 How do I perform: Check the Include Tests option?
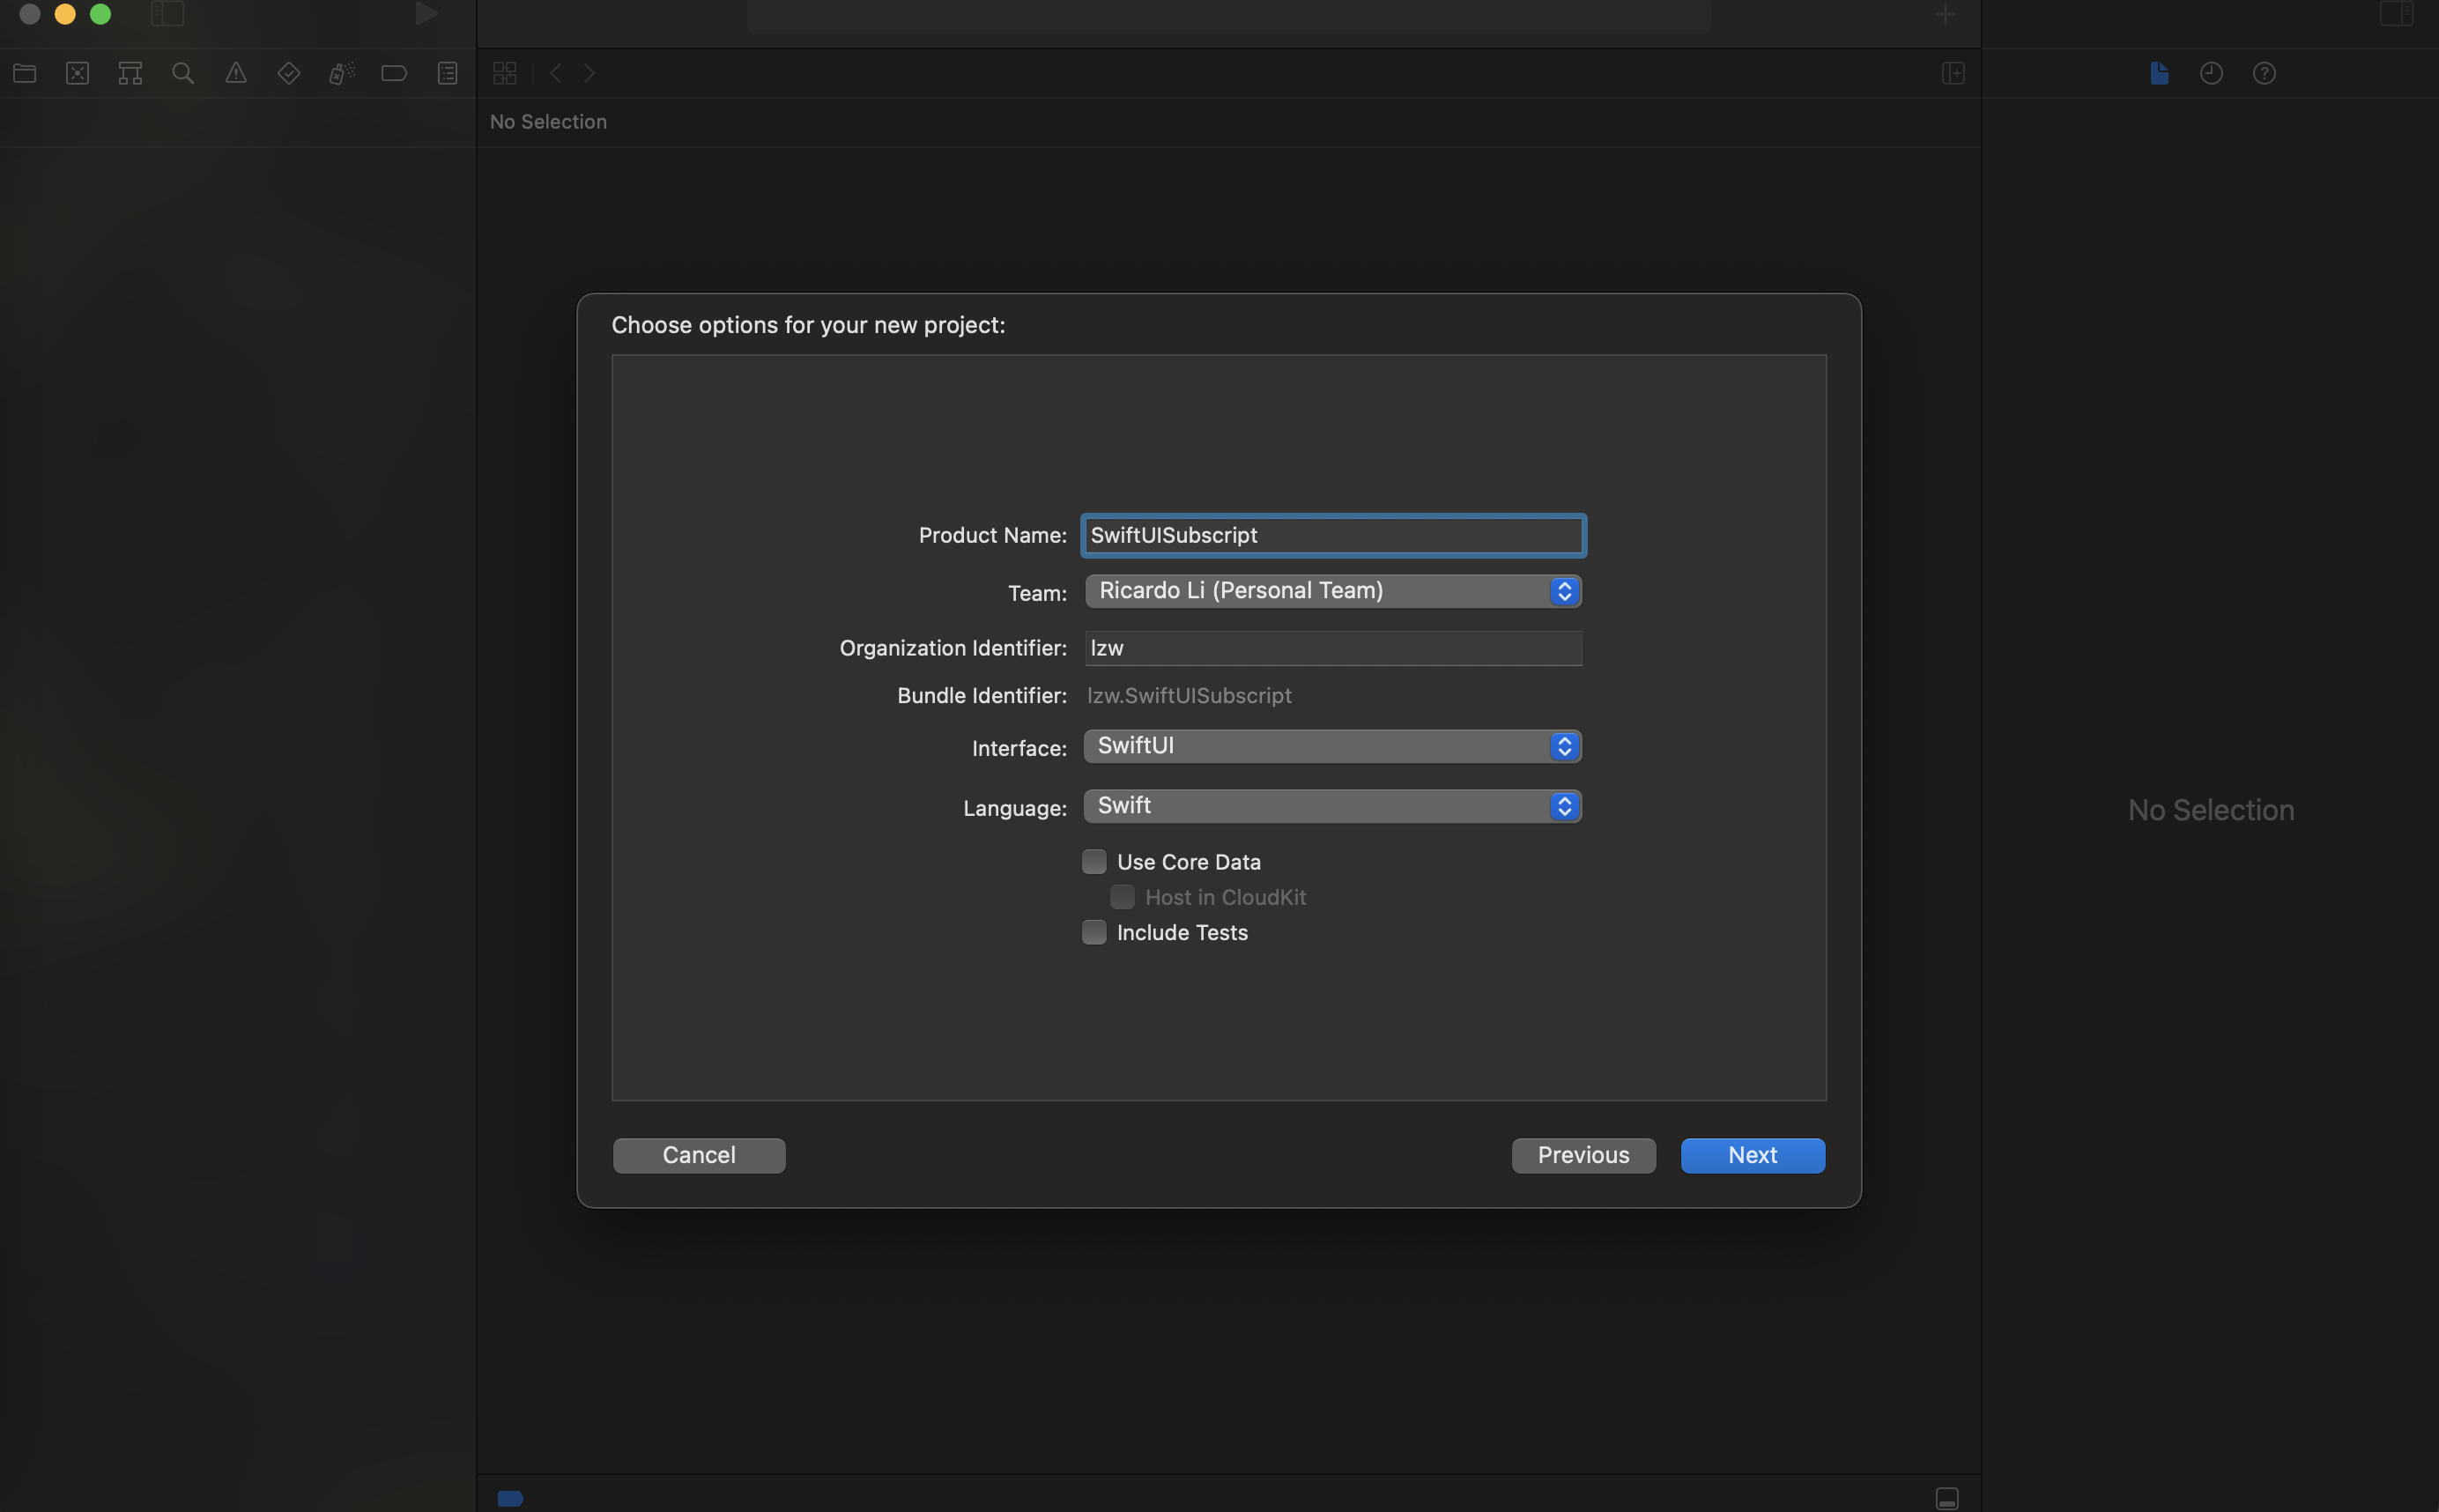pyautogui.click(x=1094, y=932)
